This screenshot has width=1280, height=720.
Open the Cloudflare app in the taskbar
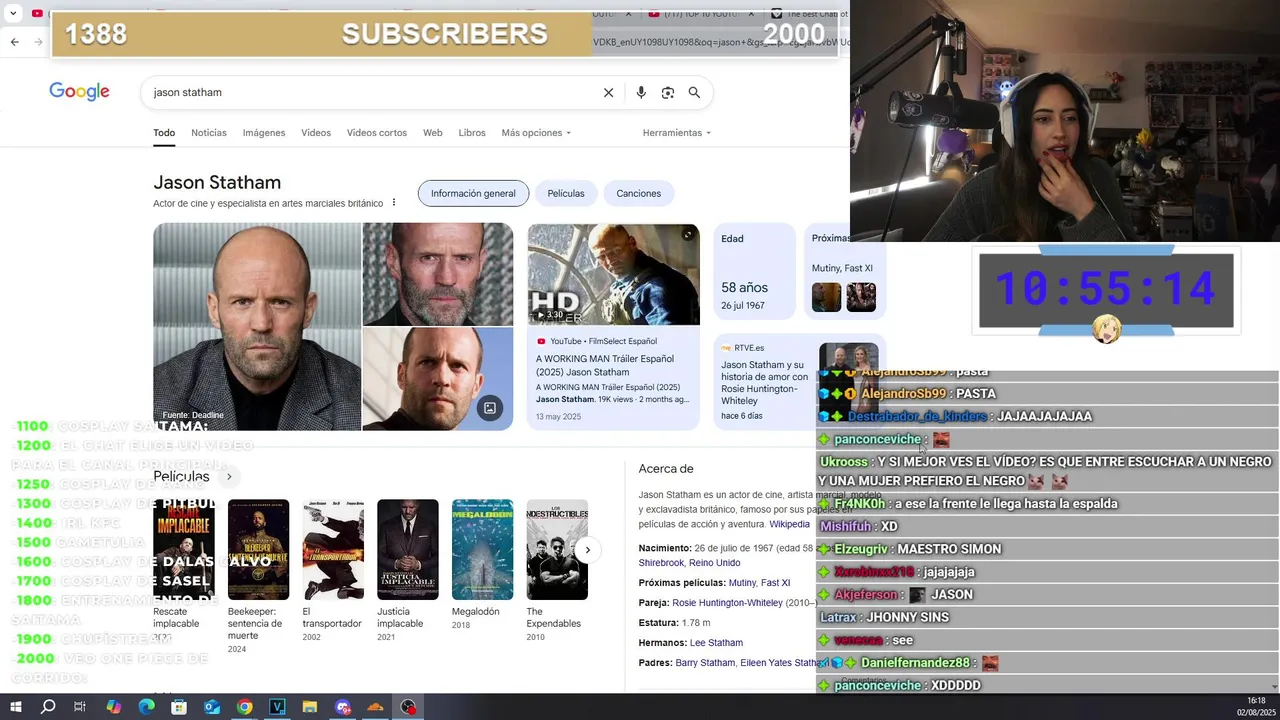[x=375, y=707]
